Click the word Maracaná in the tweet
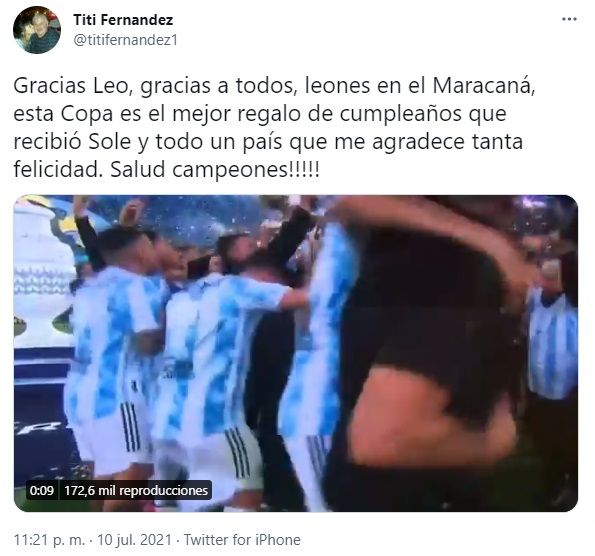Image resolution: width=595 pixels, height=556 pixels. [x=483, y=86]
